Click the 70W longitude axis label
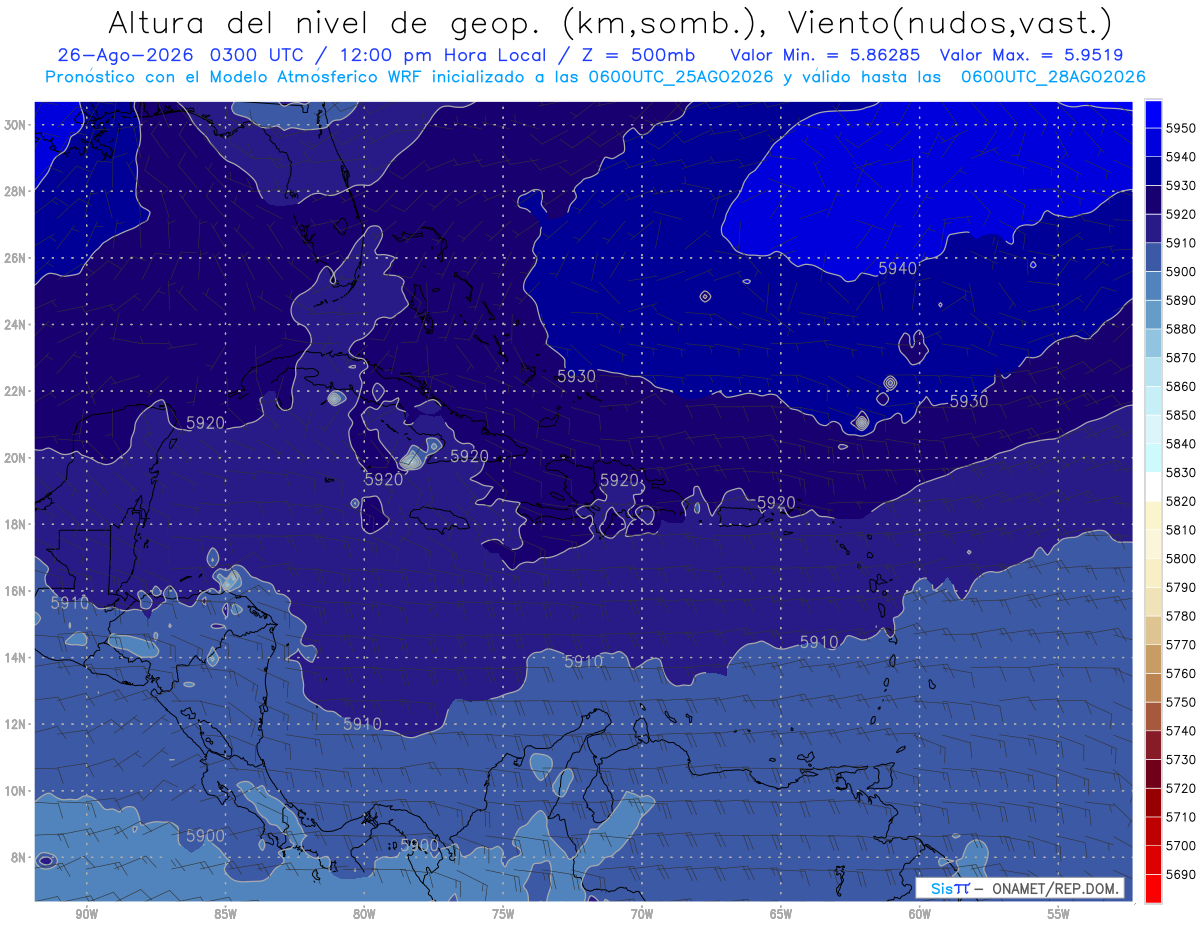This screenshot has height=927, width=1200. 642,915
